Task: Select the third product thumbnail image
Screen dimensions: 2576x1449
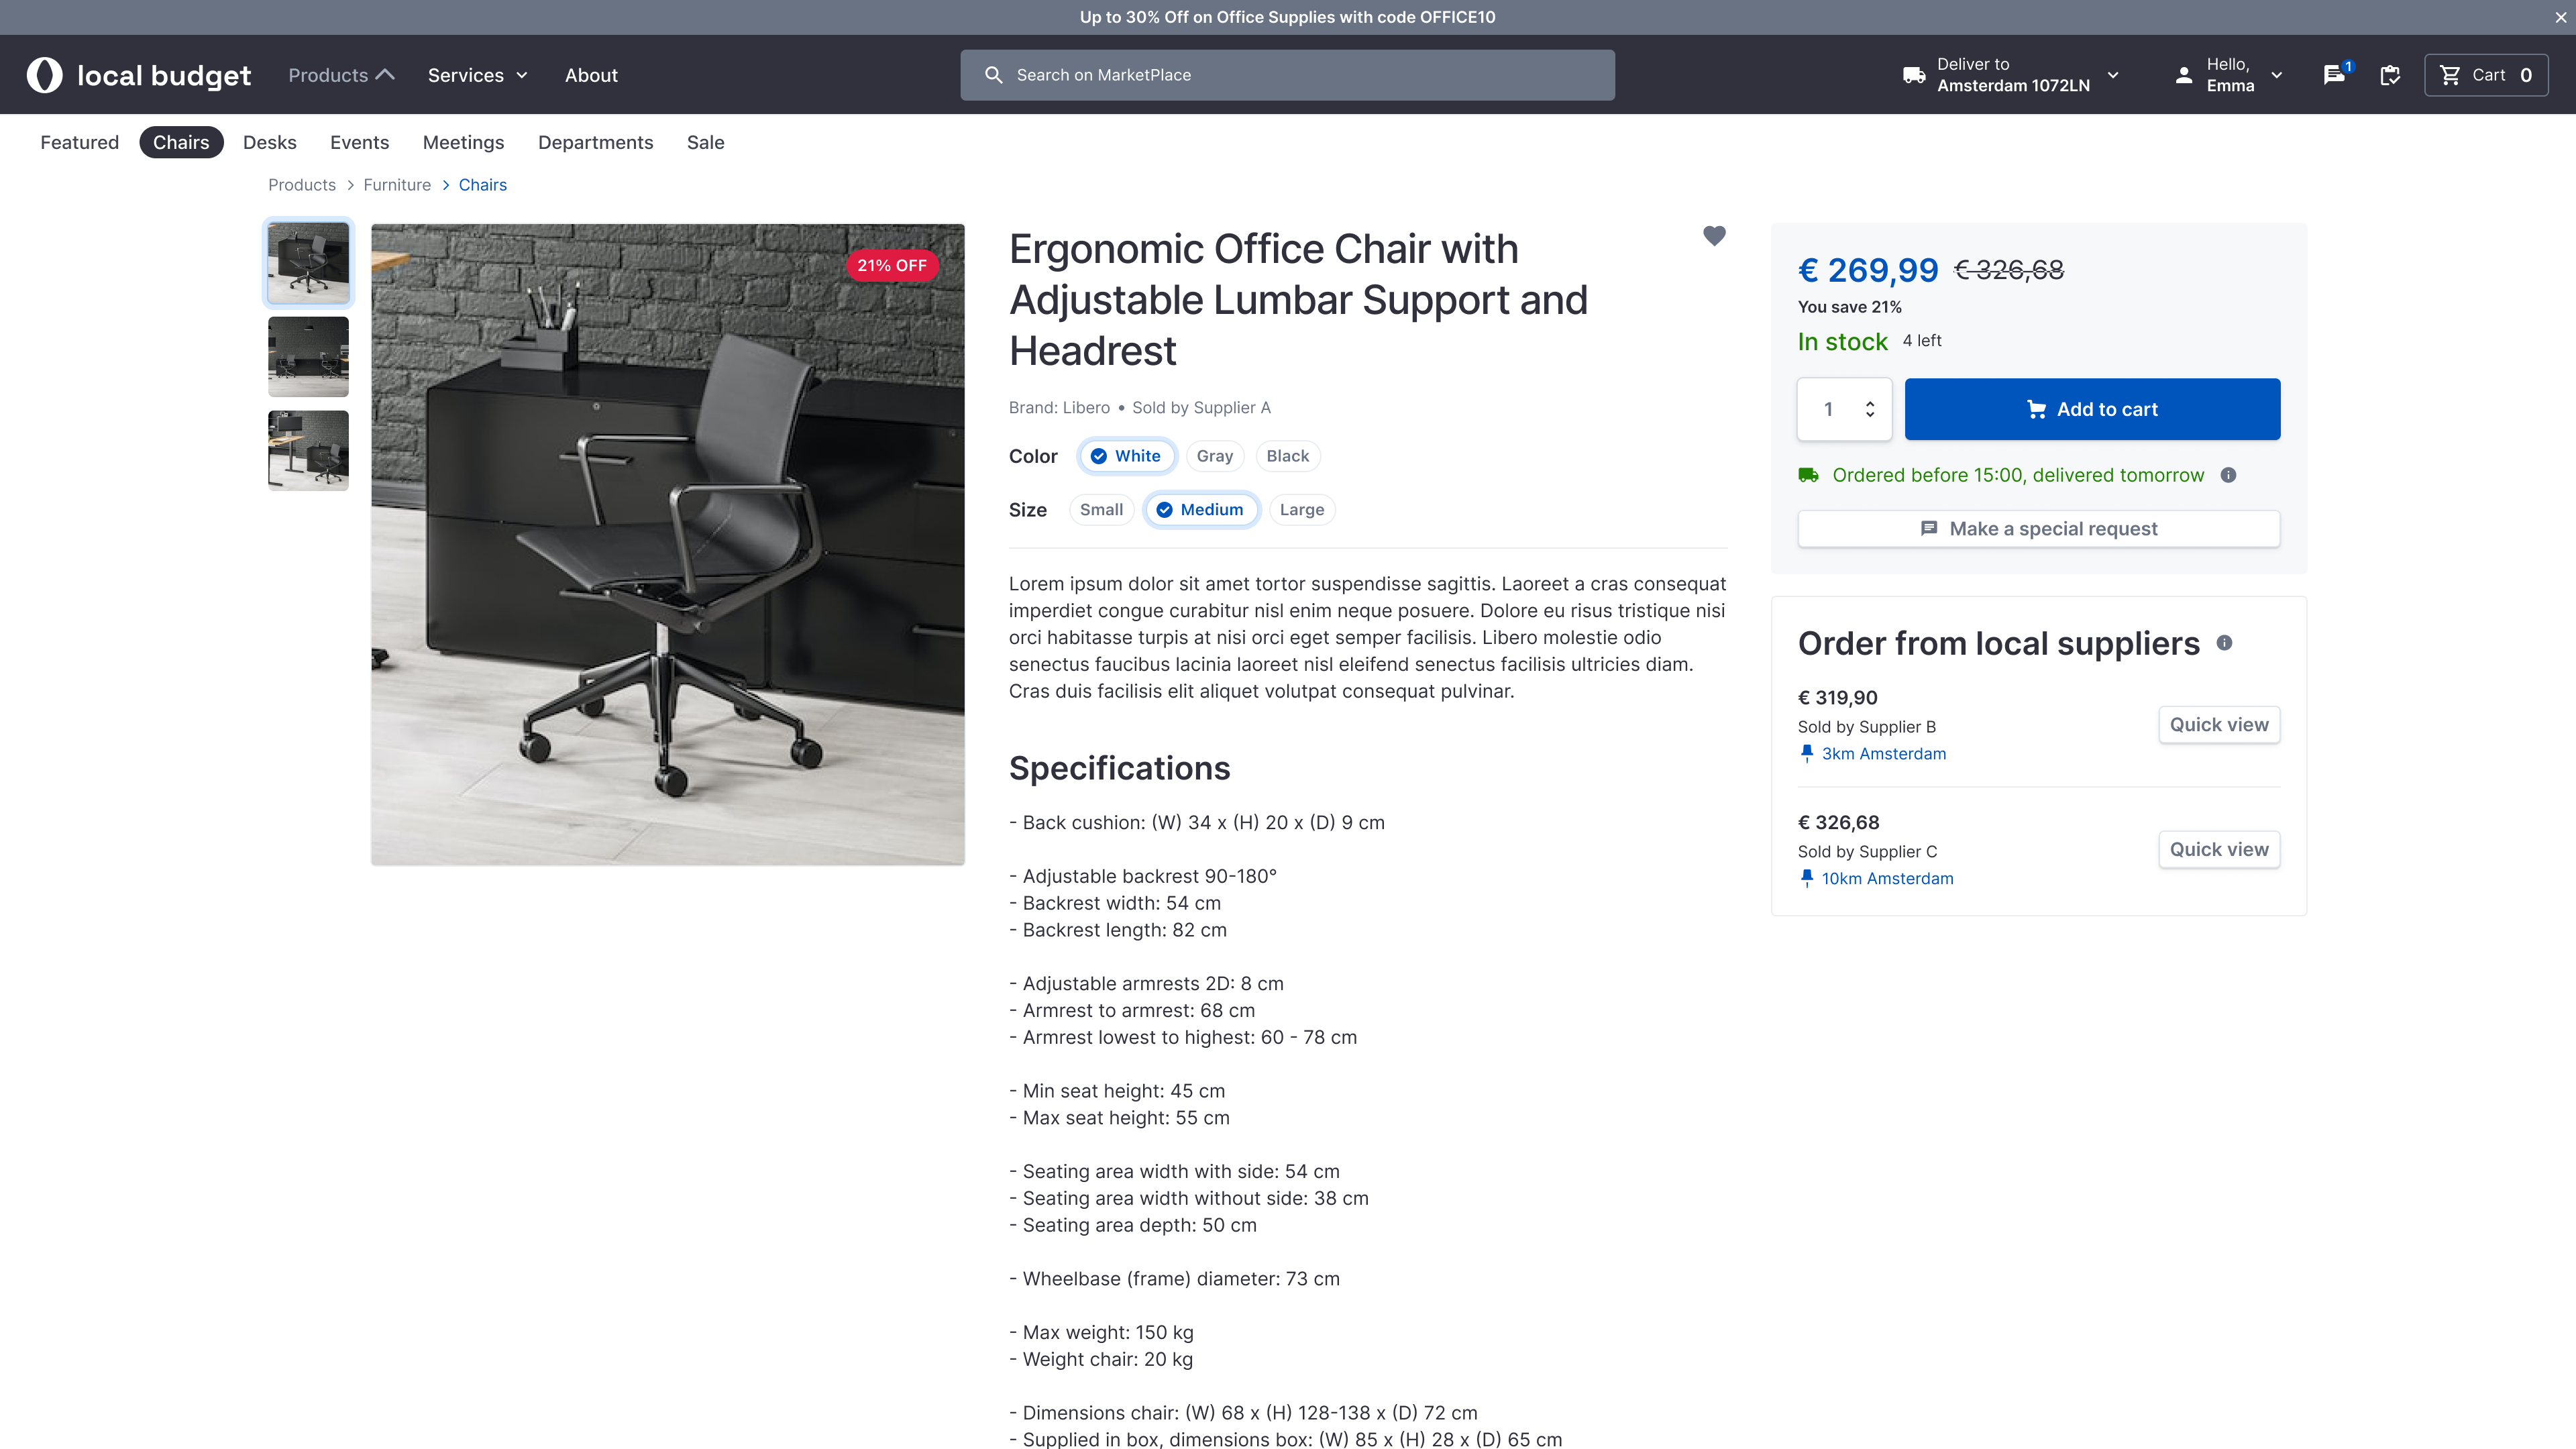Action: point(308,450)
